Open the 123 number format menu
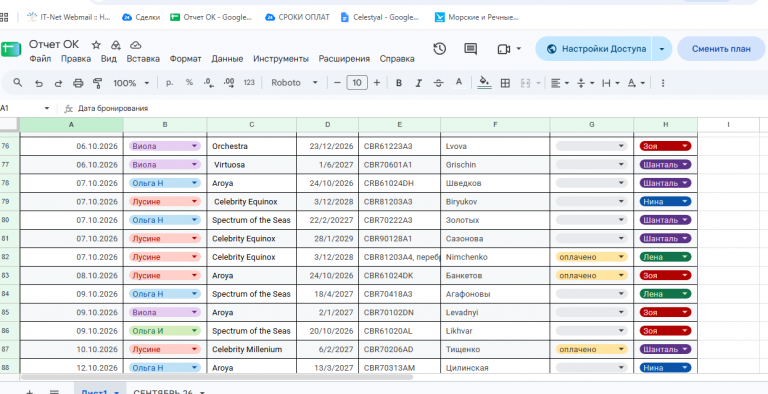This screenshot has height=394, width=768. 249,83
